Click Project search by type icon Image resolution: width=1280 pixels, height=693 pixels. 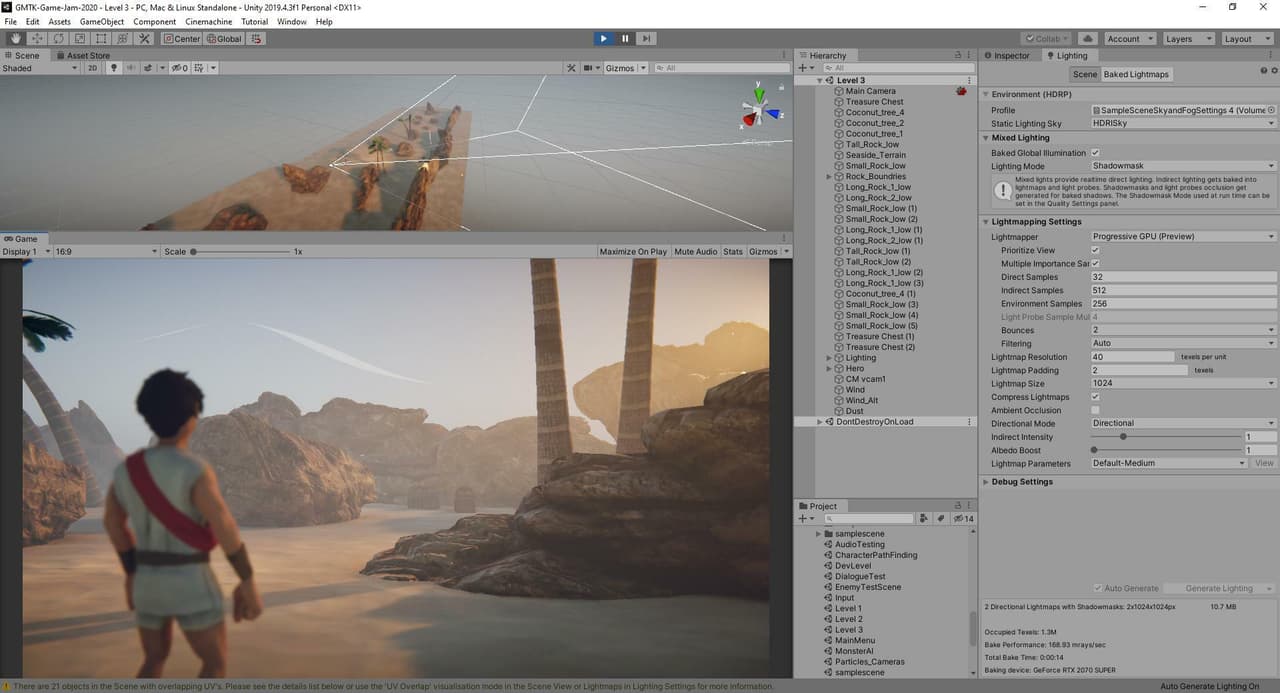pos(924,519)
